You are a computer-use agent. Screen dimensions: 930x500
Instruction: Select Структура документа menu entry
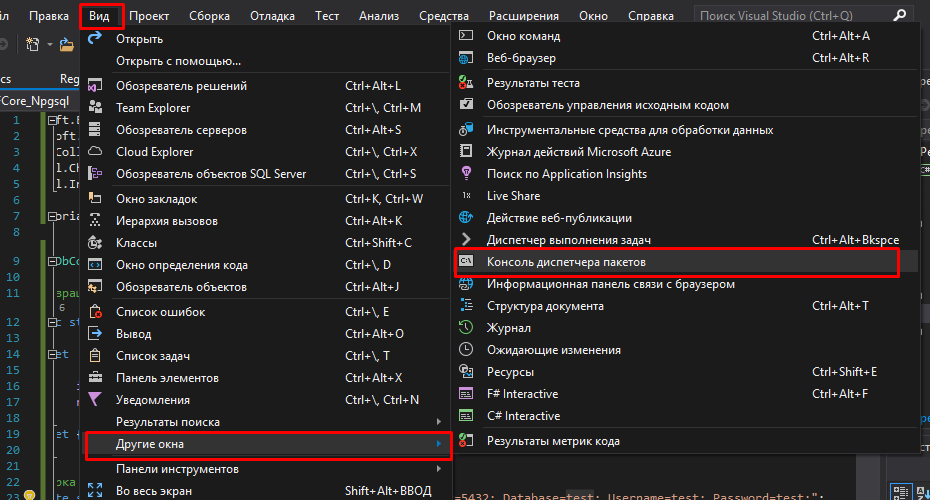pos(687,305)
